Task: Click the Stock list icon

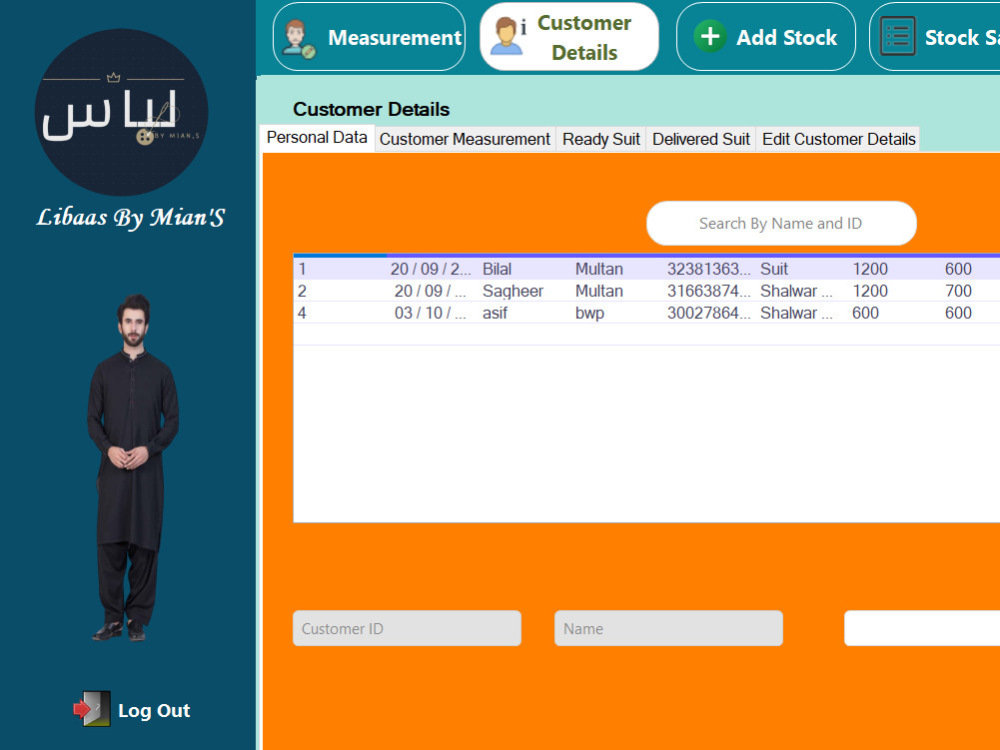Action: pyautogui.click(x=898, y=36)
